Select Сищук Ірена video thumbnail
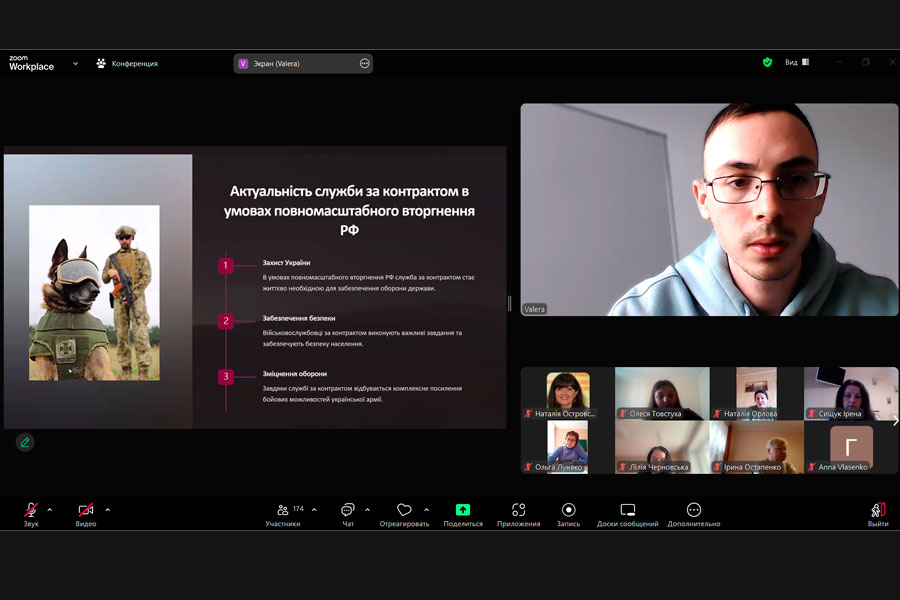 pos(851,394)
